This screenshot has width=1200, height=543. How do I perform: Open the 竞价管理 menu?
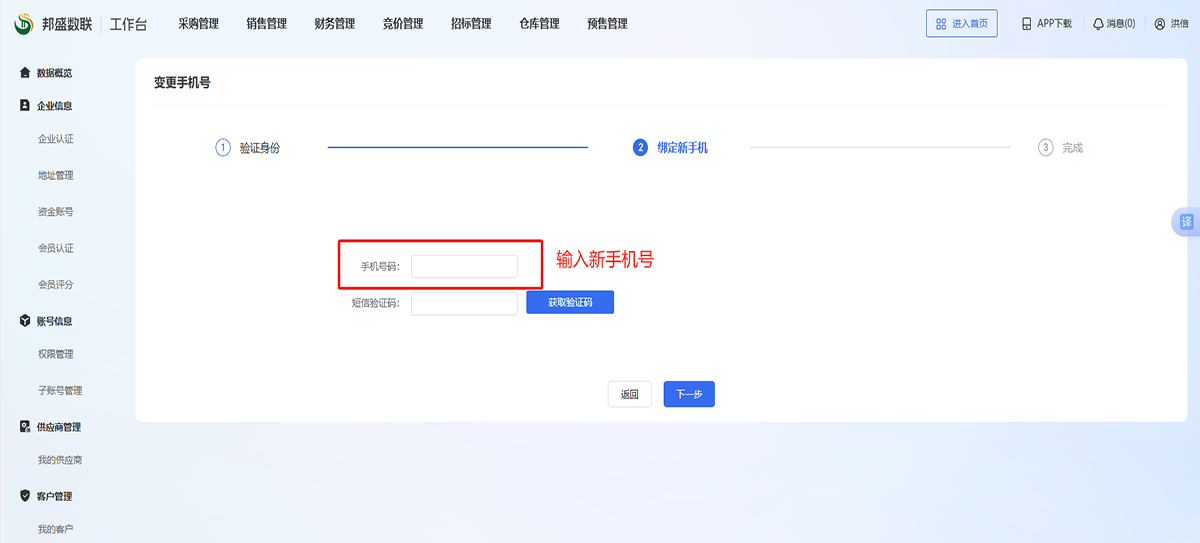[403, 24]
